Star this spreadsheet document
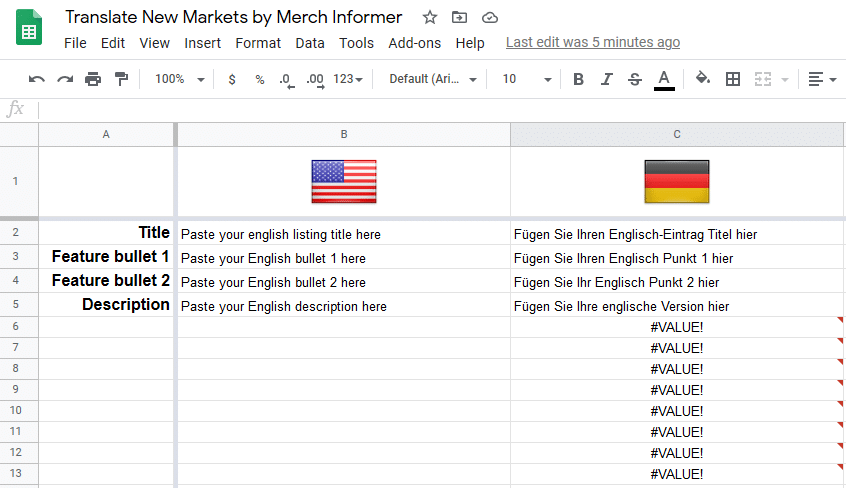This screenshot has height=488, width=846. pyautogui.click(x=429, y=17)
